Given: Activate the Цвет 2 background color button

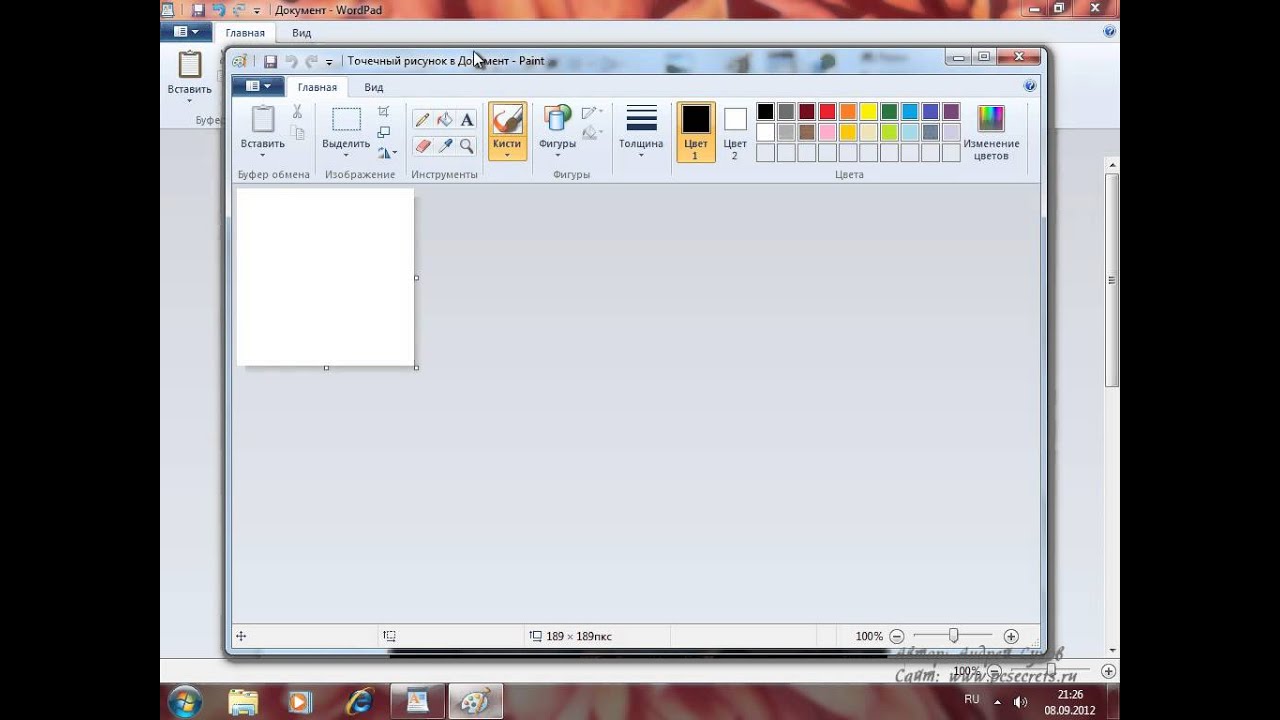Looking at the screenshot, I should tap(735, 132).
